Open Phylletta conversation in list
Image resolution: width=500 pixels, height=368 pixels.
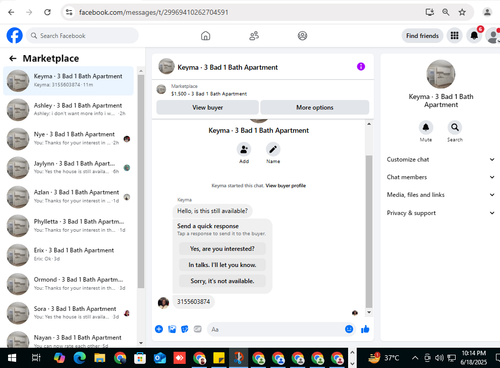[68, 226]
